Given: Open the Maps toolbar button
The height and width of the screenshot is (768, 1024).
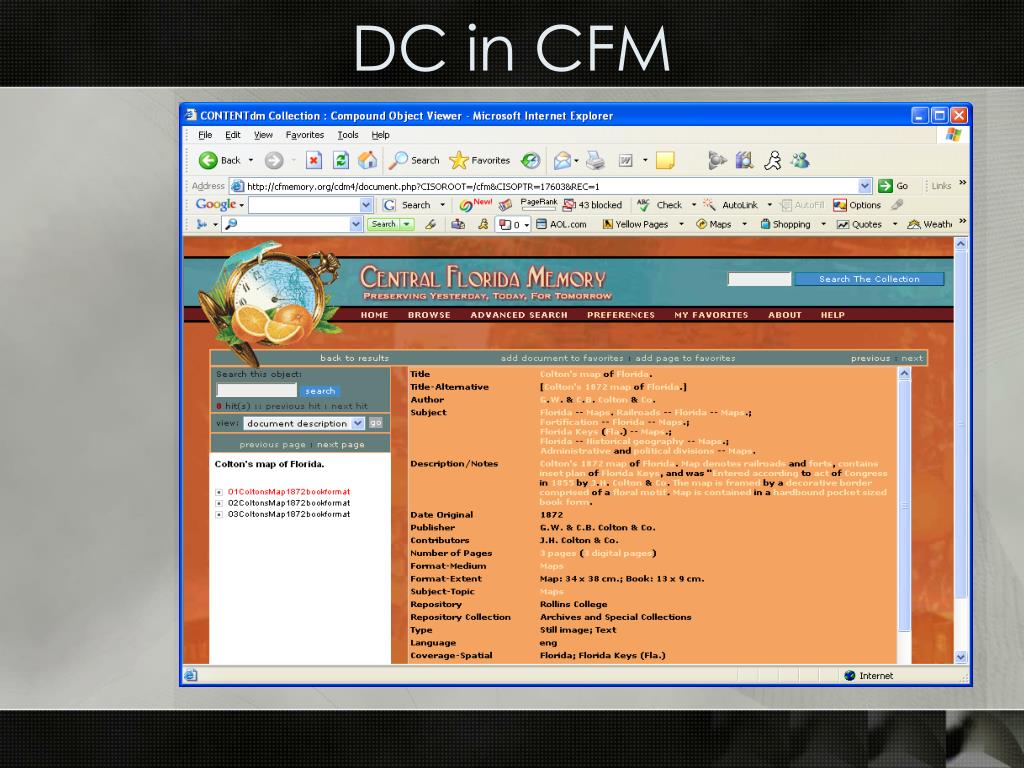Looking at the screenshot, I should pyautogui.click(x=713, y=224).
